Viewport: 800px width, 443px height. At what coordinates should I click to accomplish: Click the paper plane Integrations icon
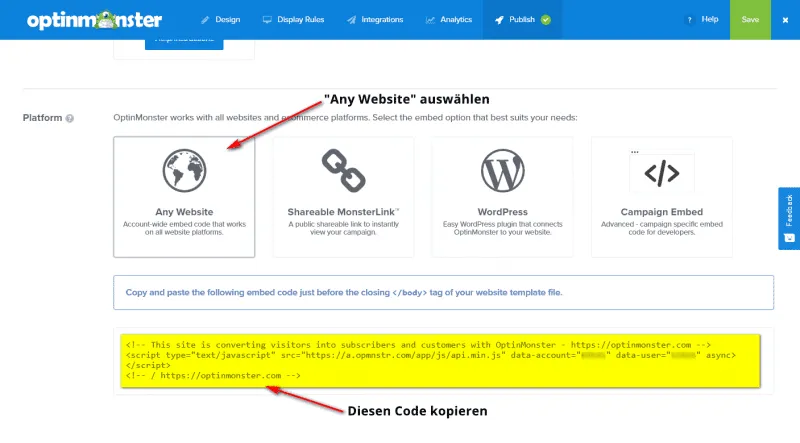point(352,20)
